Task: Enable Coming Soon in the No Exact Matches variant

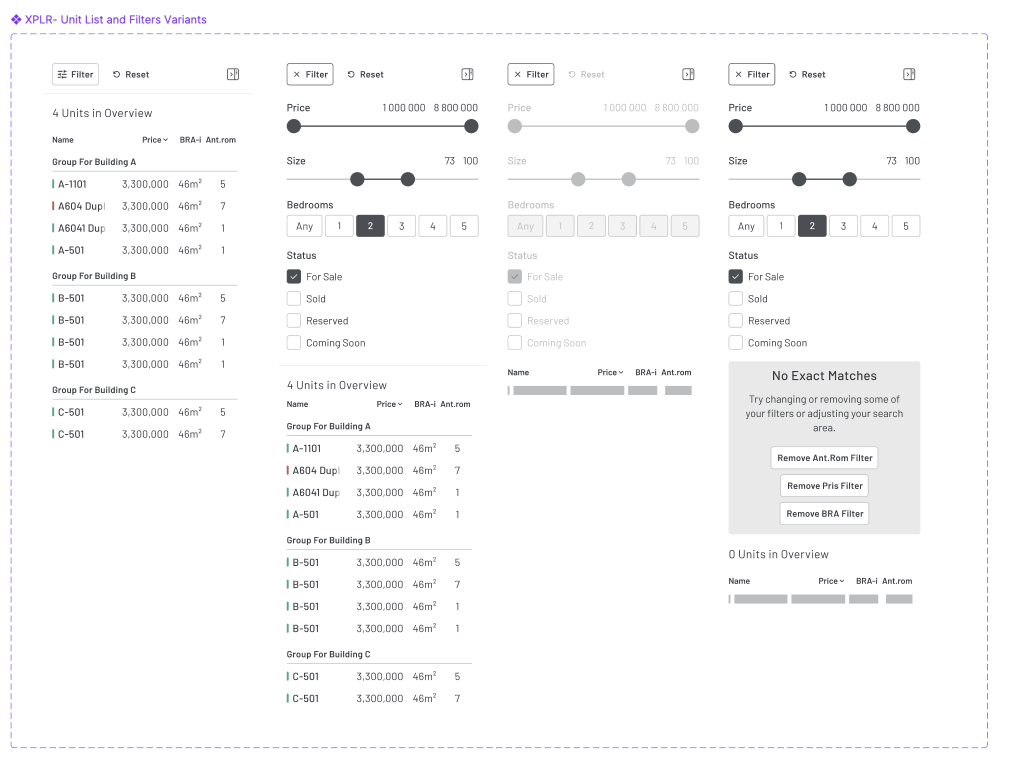Action: coord(736,343)
